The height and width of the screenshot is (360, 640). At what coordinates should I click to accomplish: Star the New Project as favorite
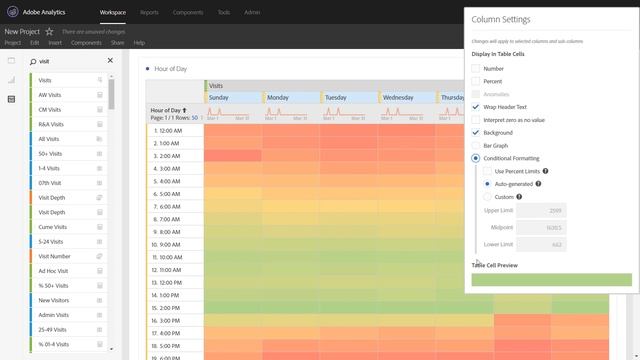(x=49, y=31)
